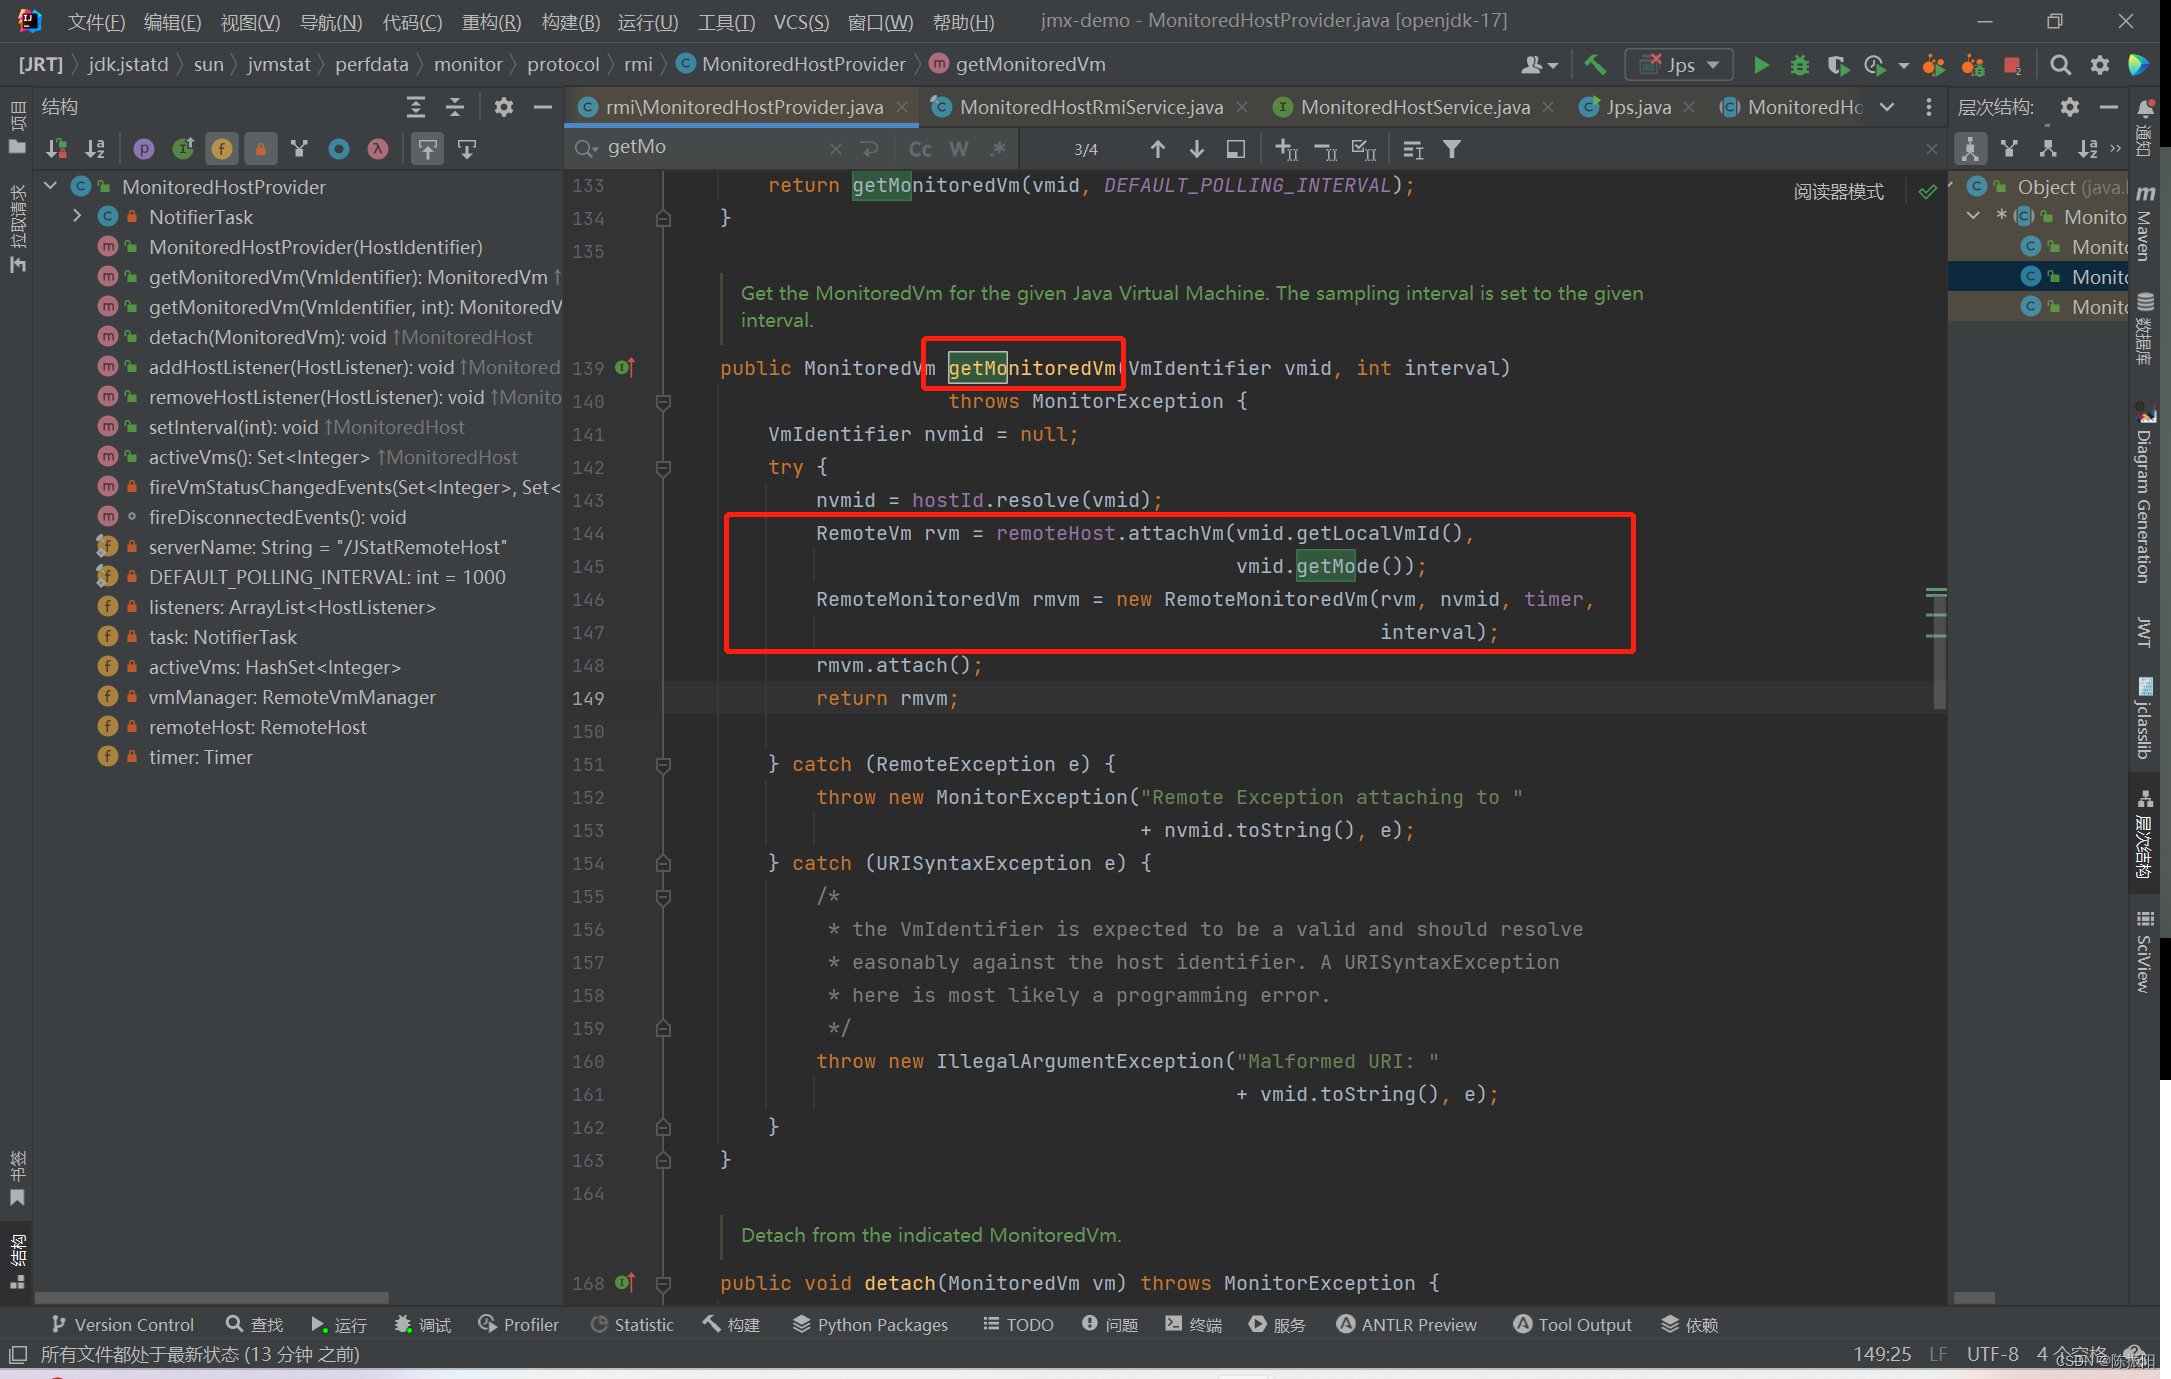Toggle show fields filter in Structure toolbar
2171x1379 pixels.
[221, 149]
